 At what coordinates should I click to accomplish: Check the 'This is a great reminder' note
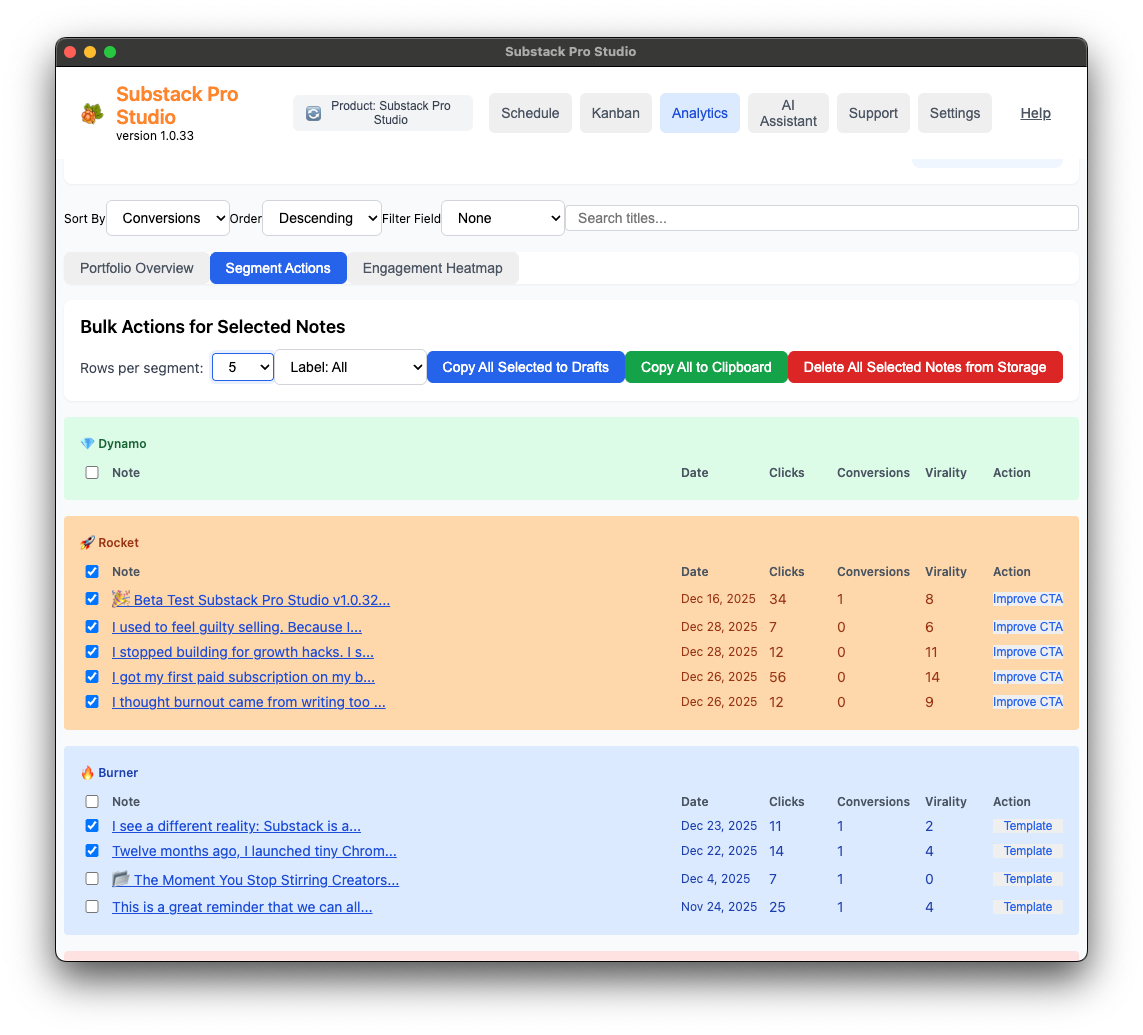click(x=92, y=906)
